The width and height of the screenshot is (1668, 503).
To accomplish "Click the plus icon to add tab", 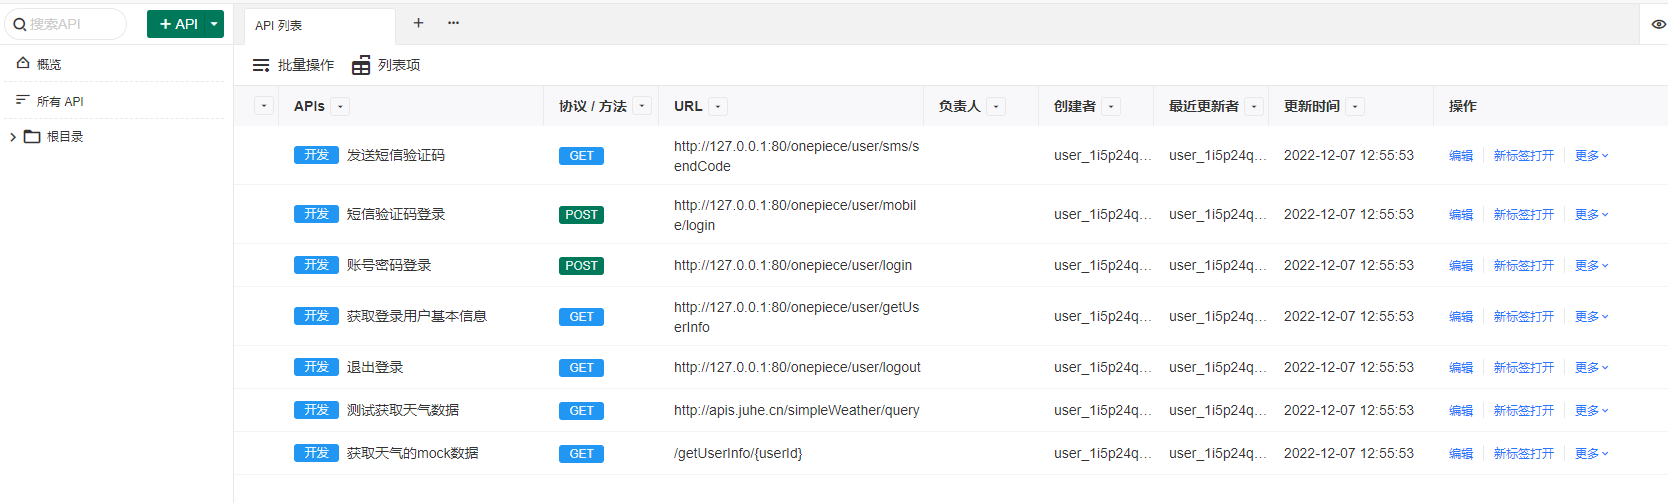I will coord(418,23).
